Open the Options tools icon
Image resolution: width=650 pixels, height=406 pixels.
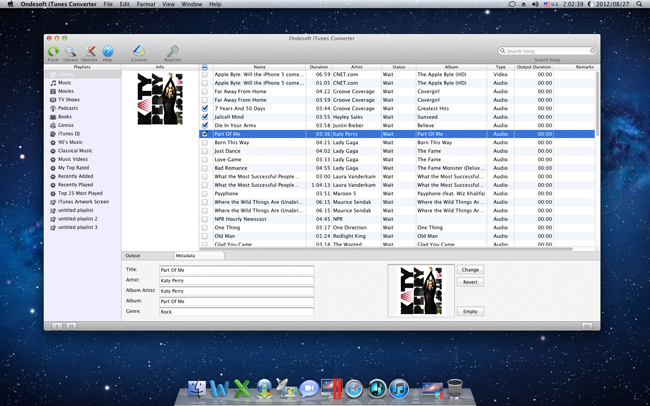(x=89, y=51)
